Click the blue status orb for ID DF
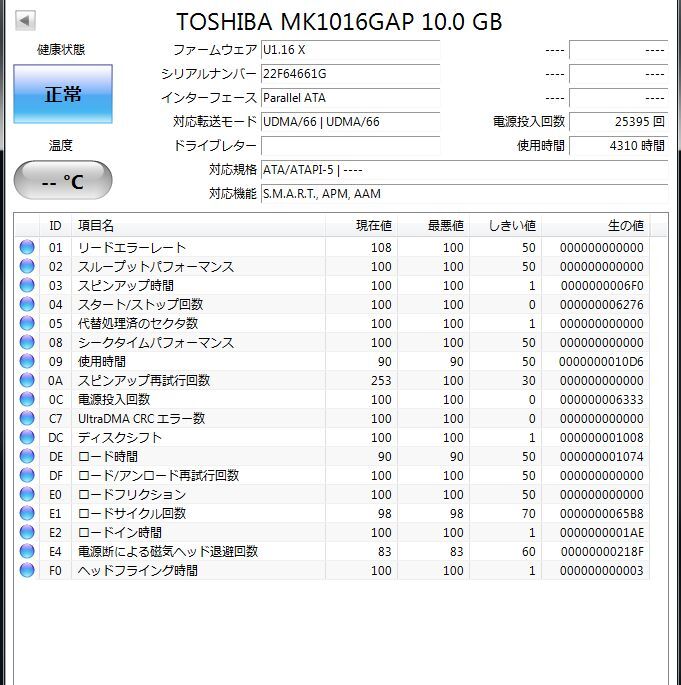The width and height of the screenshot is (681, 685). click(x=27, y=475)
